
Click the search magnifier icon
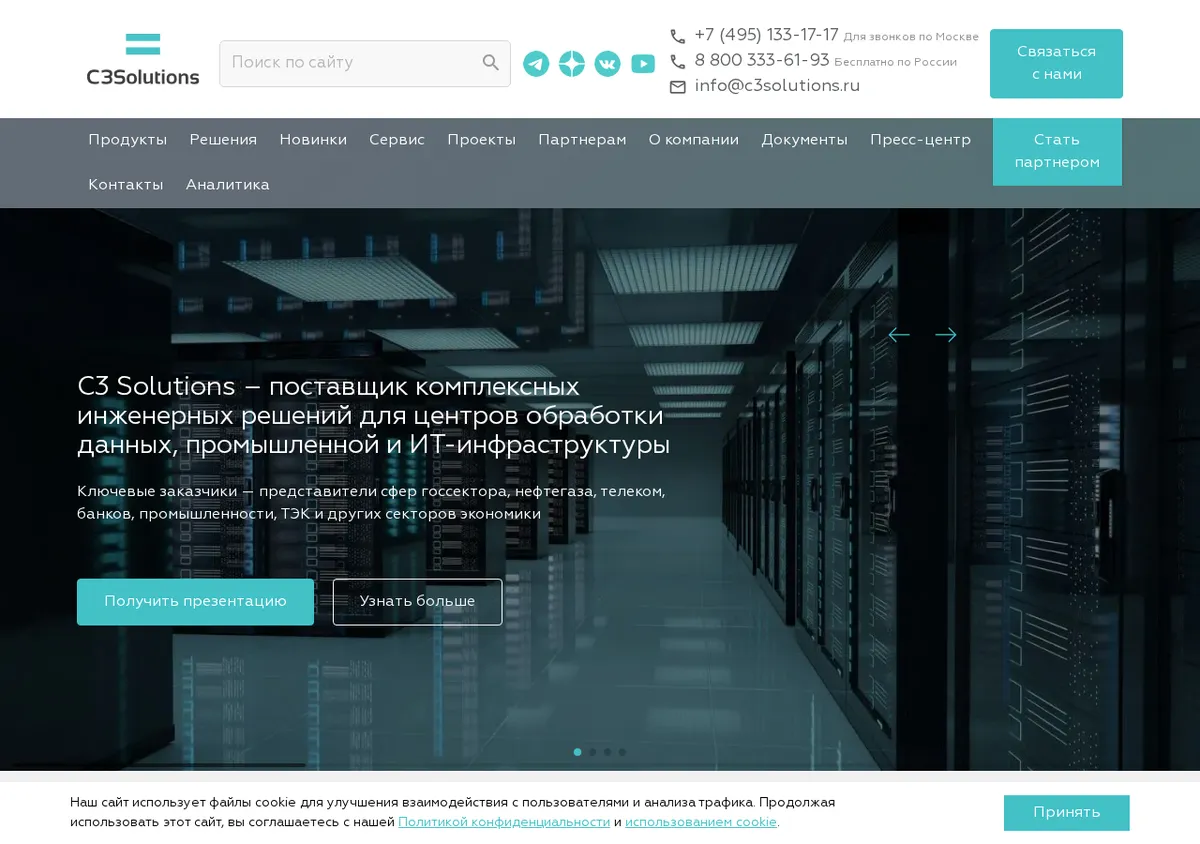tap(490, 63)
